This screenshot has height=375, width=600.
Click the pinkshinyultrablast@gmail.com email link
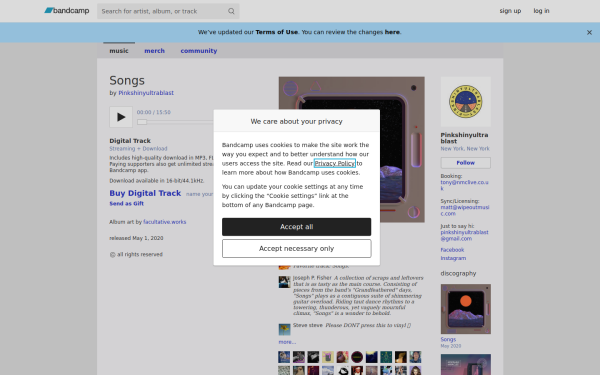click(x=465, y=235)
